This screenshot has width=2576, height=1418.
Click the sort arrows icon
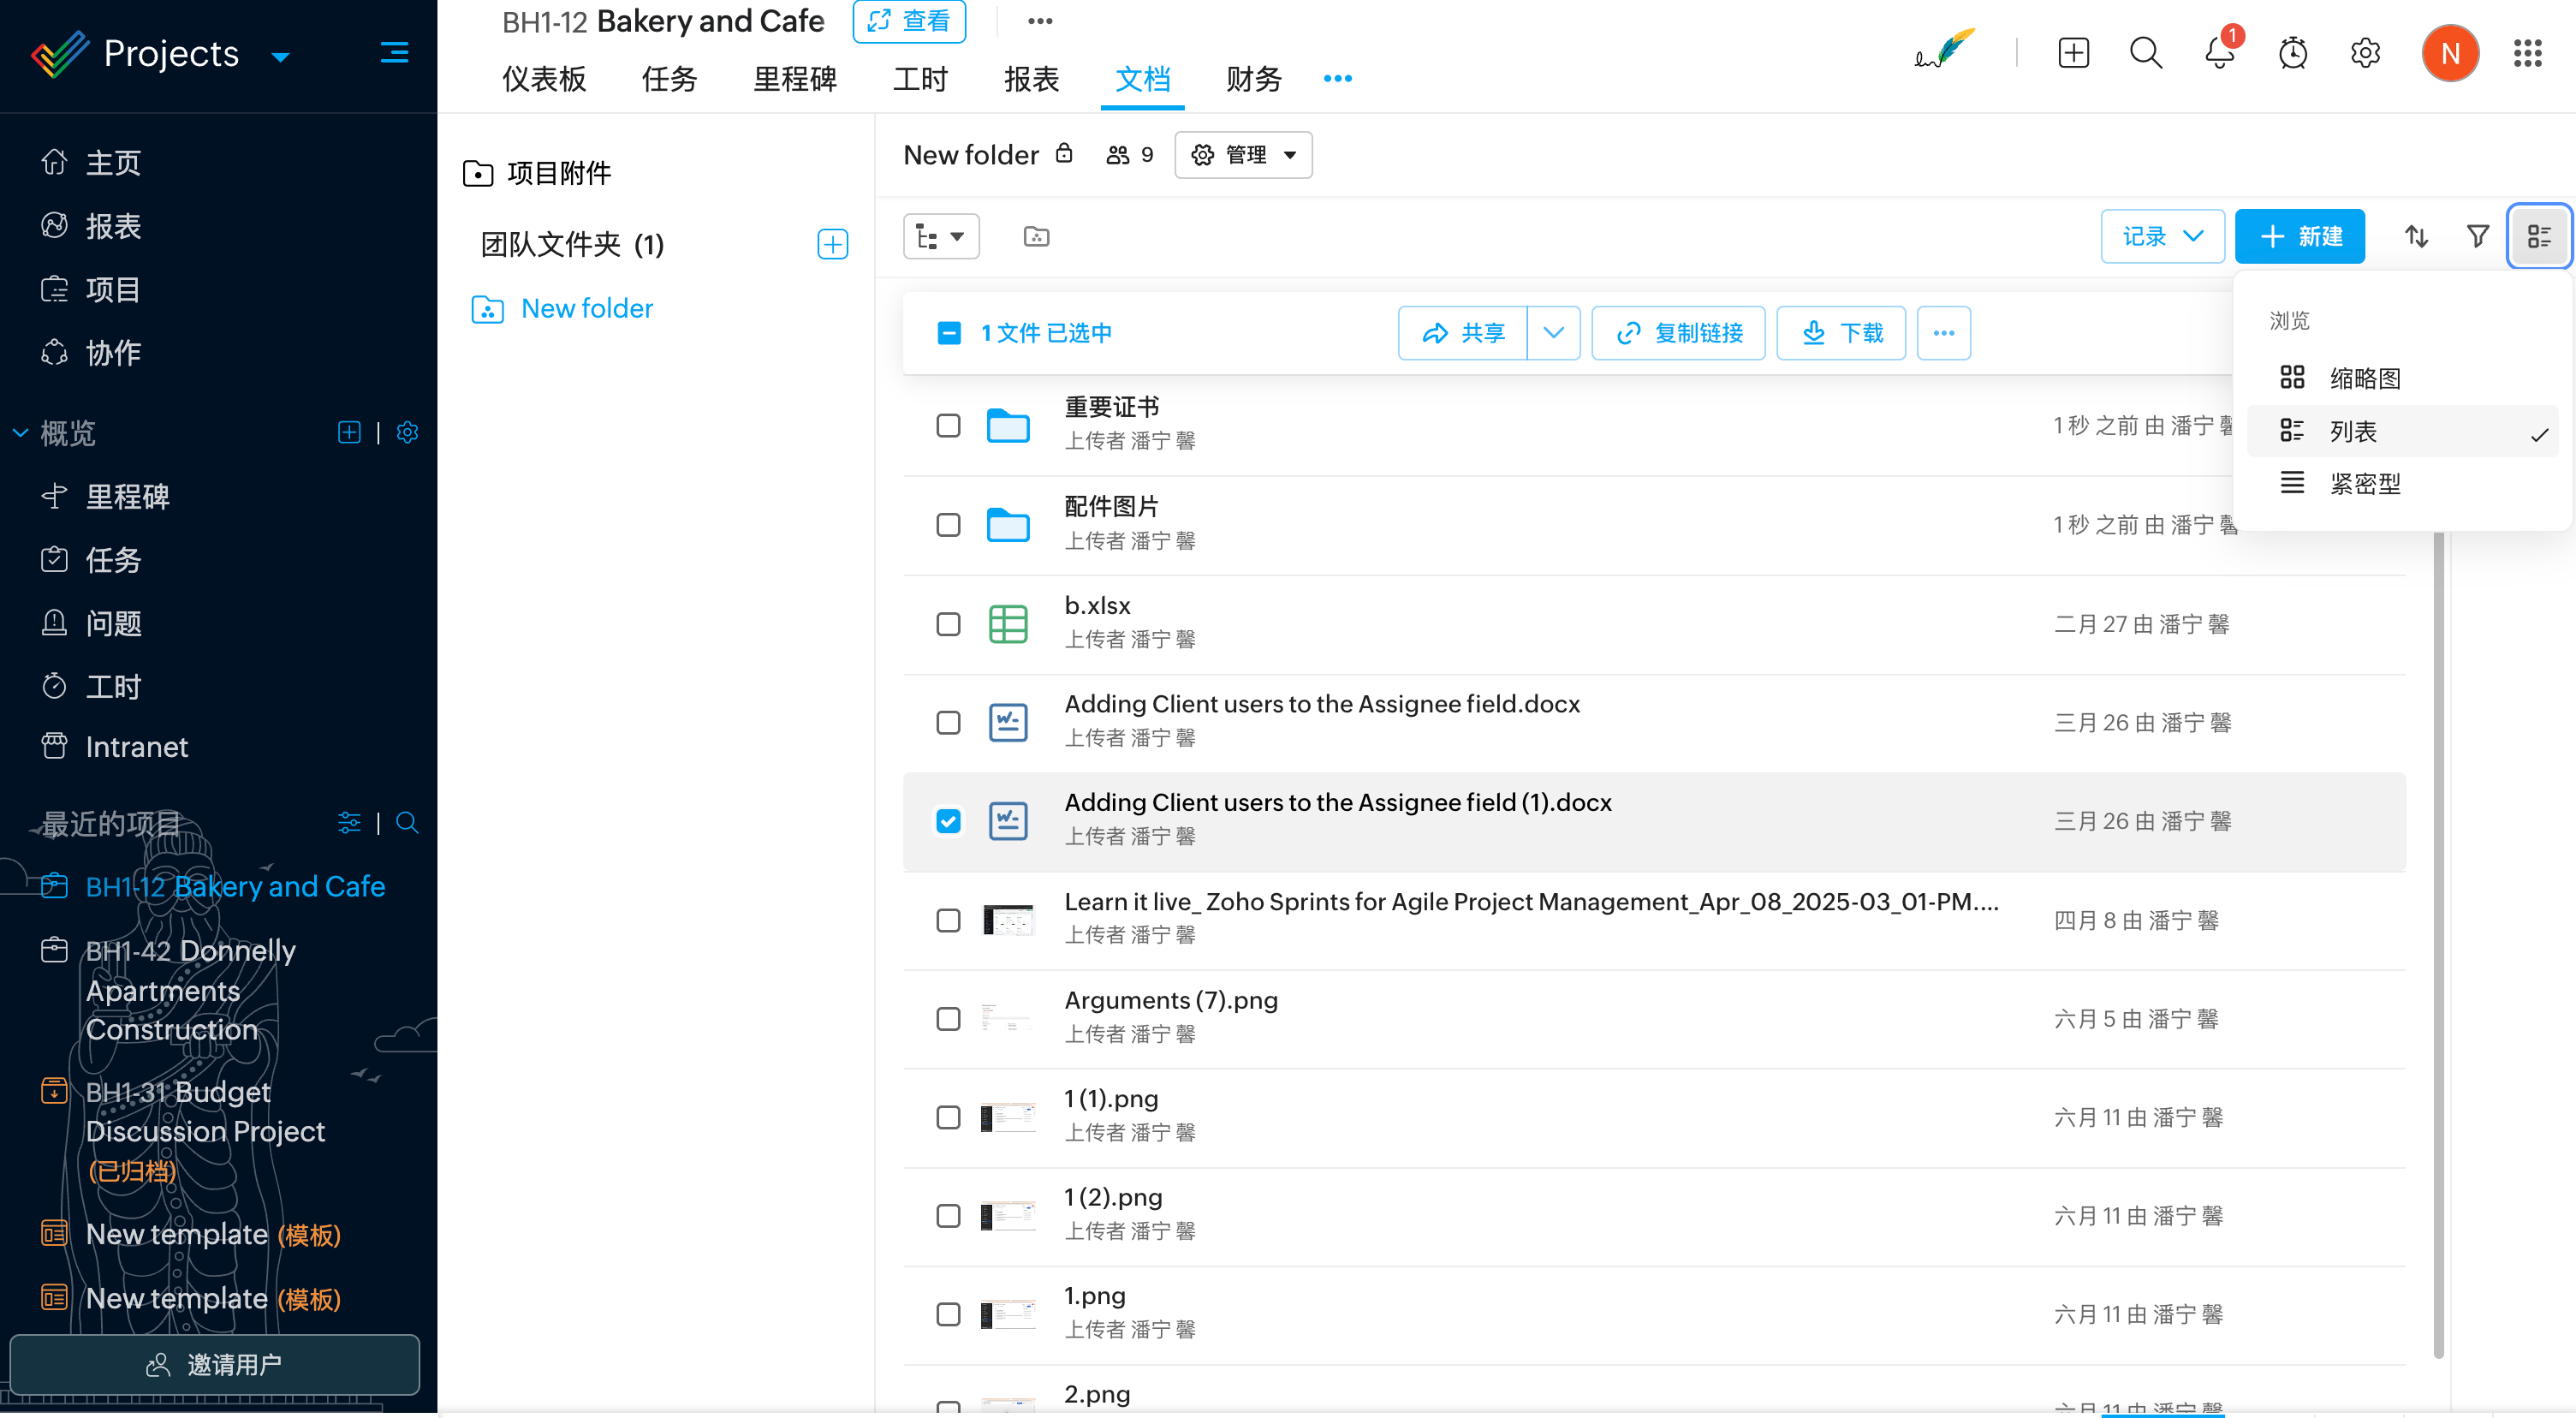[x=2416, y=237]
